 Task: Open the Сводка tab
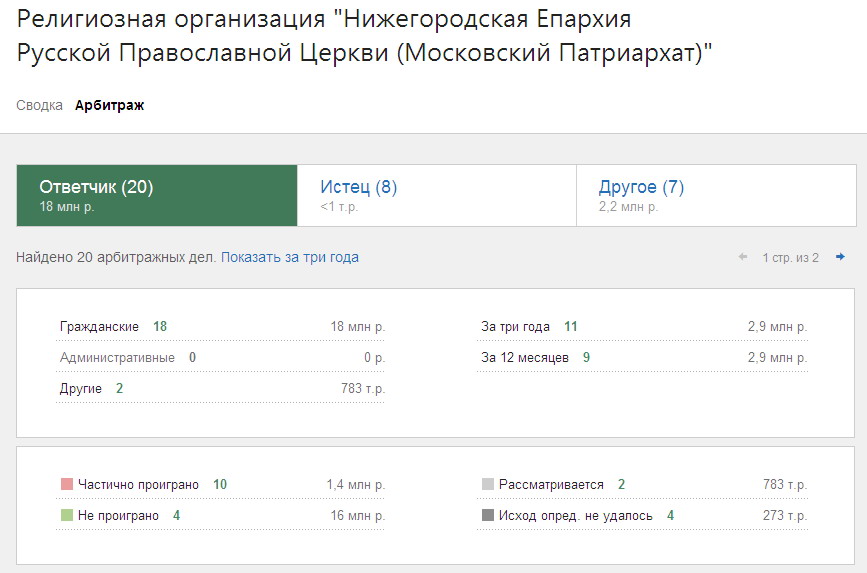39,105
